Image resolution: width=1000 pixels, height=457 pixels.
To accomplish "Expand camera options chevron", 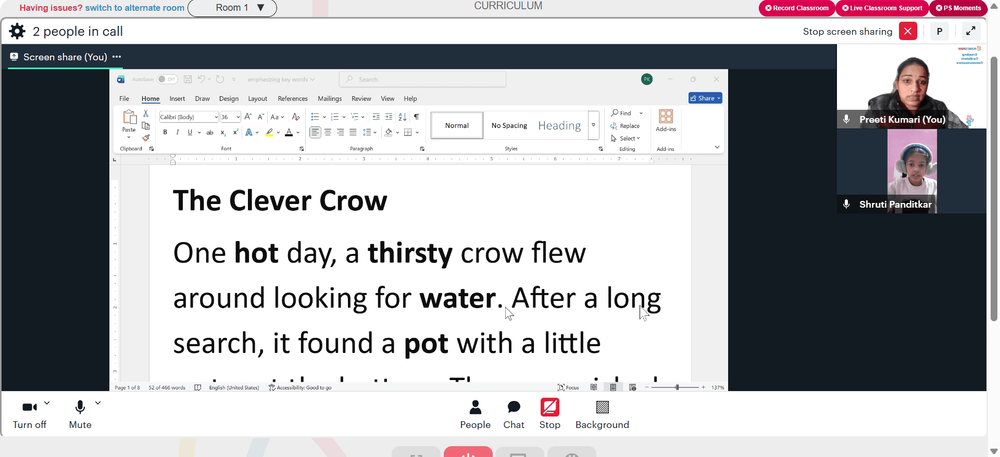I will [47, 403].
